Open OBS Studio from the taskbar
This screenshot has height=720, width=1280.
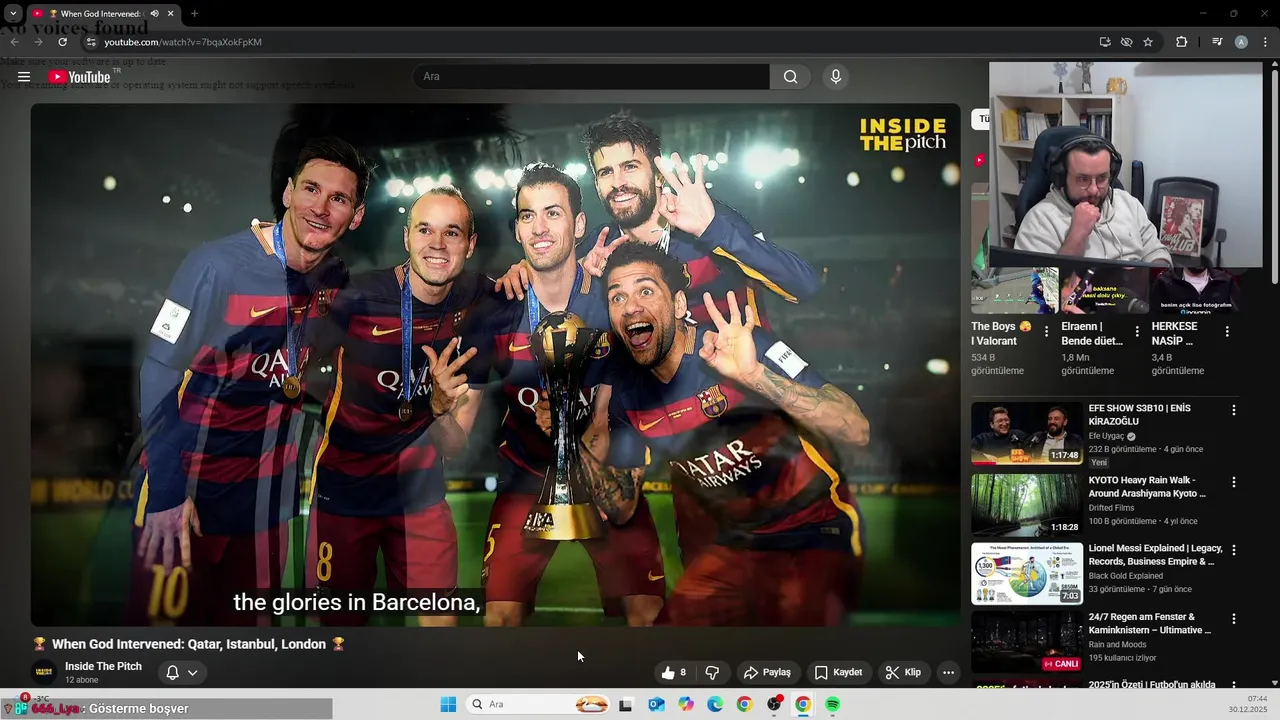tap(774, 704)
